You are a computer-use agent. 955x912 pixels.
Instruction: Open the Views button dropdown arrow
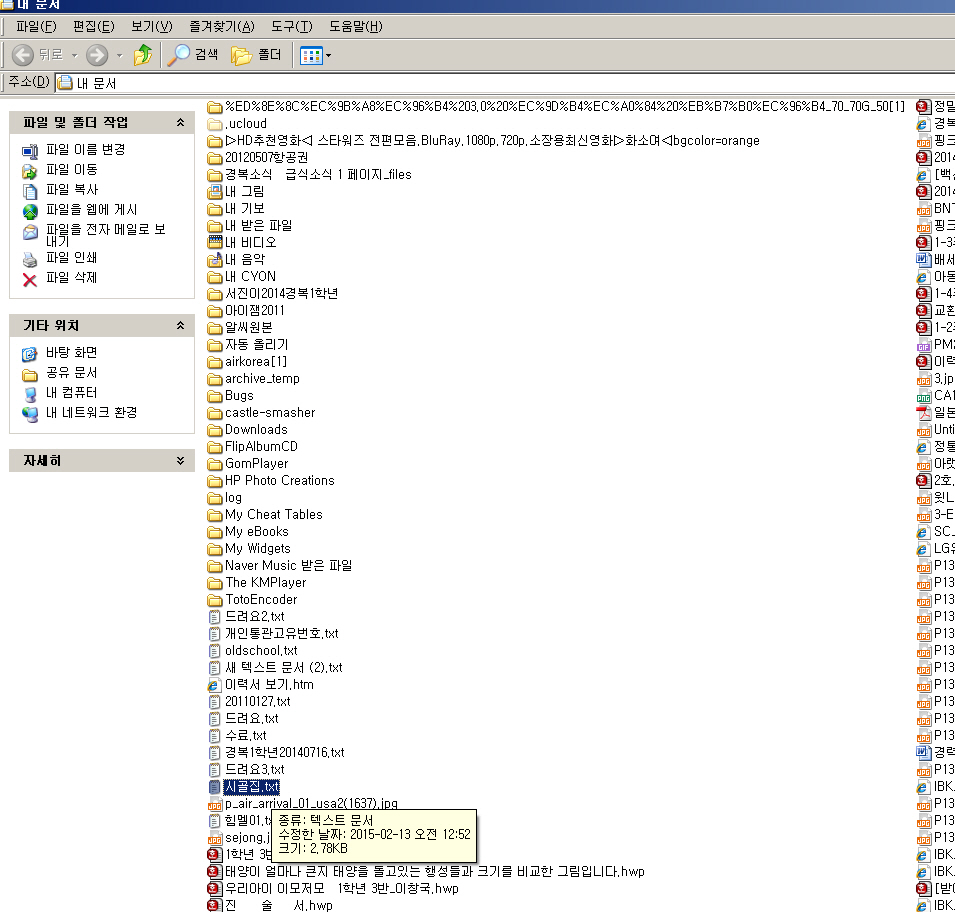tap(328, 55)
